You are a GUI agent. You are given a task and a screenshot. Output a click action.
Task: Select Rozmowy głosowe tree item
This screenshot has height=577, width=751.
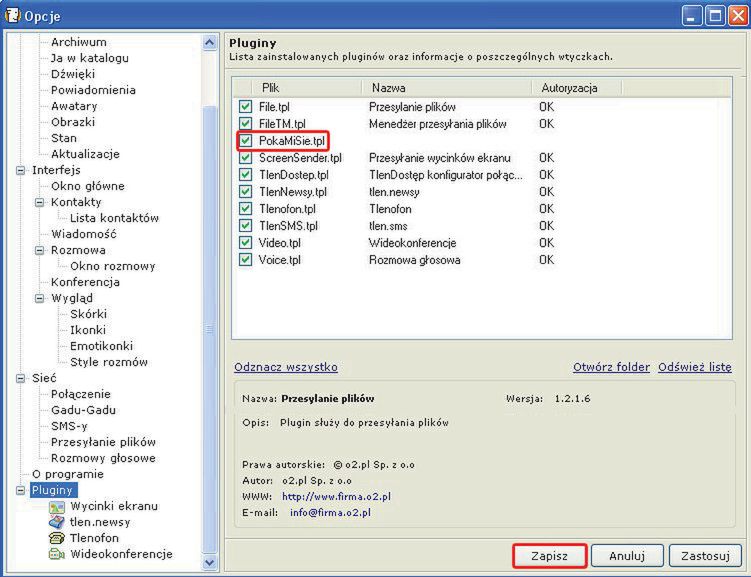[x=103, y=458]
